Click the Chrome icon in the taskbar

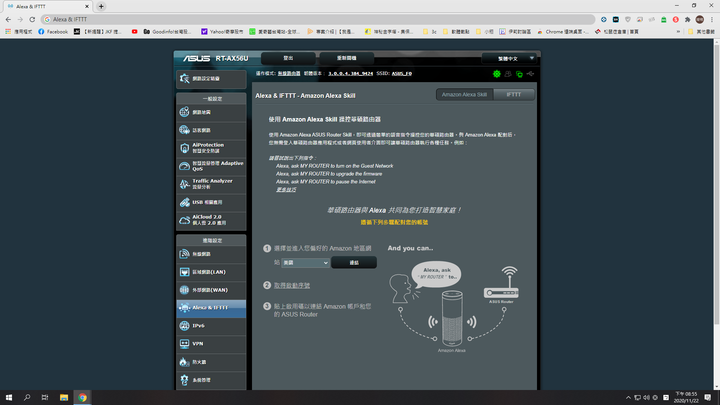tap(82, 397)
